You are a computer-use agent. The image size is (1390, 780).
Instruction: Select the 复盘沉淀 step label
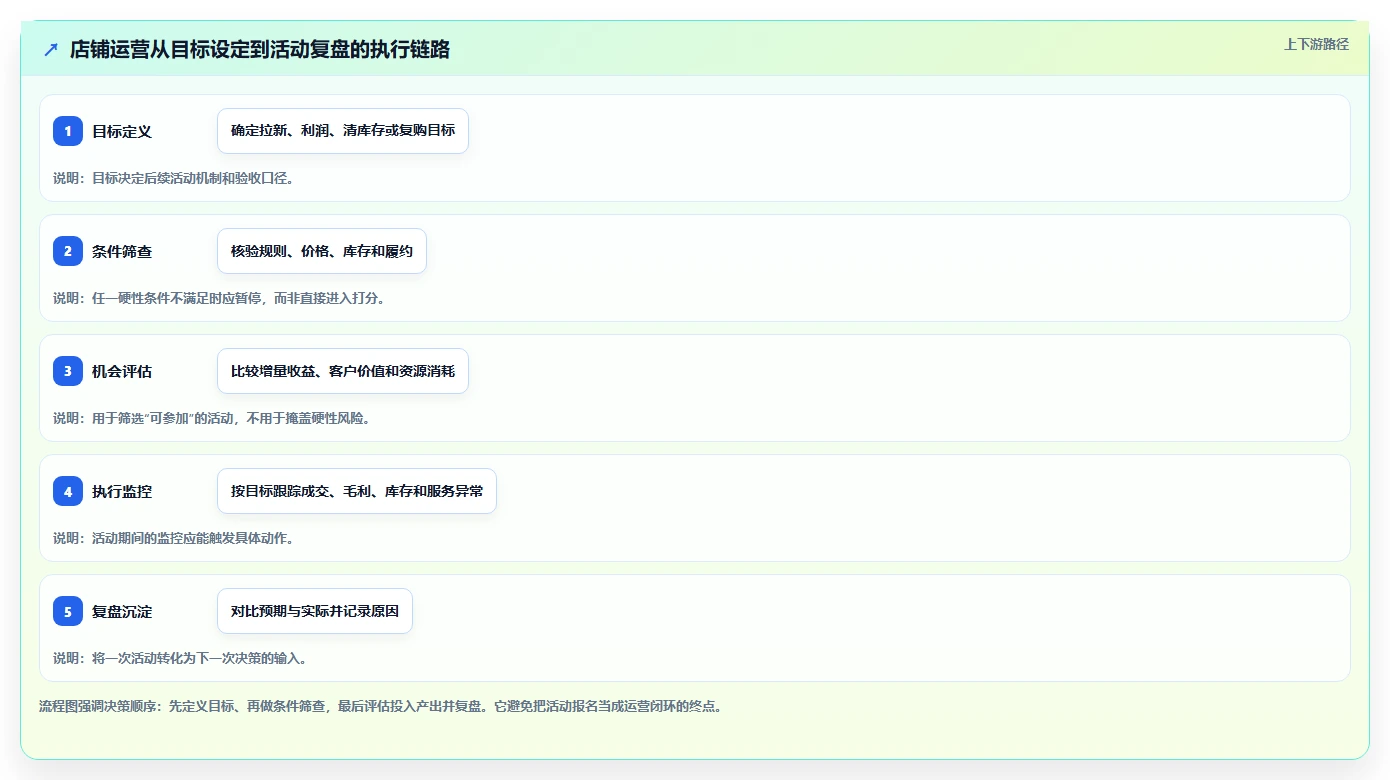pyautogui.click(x=122, y=611)
